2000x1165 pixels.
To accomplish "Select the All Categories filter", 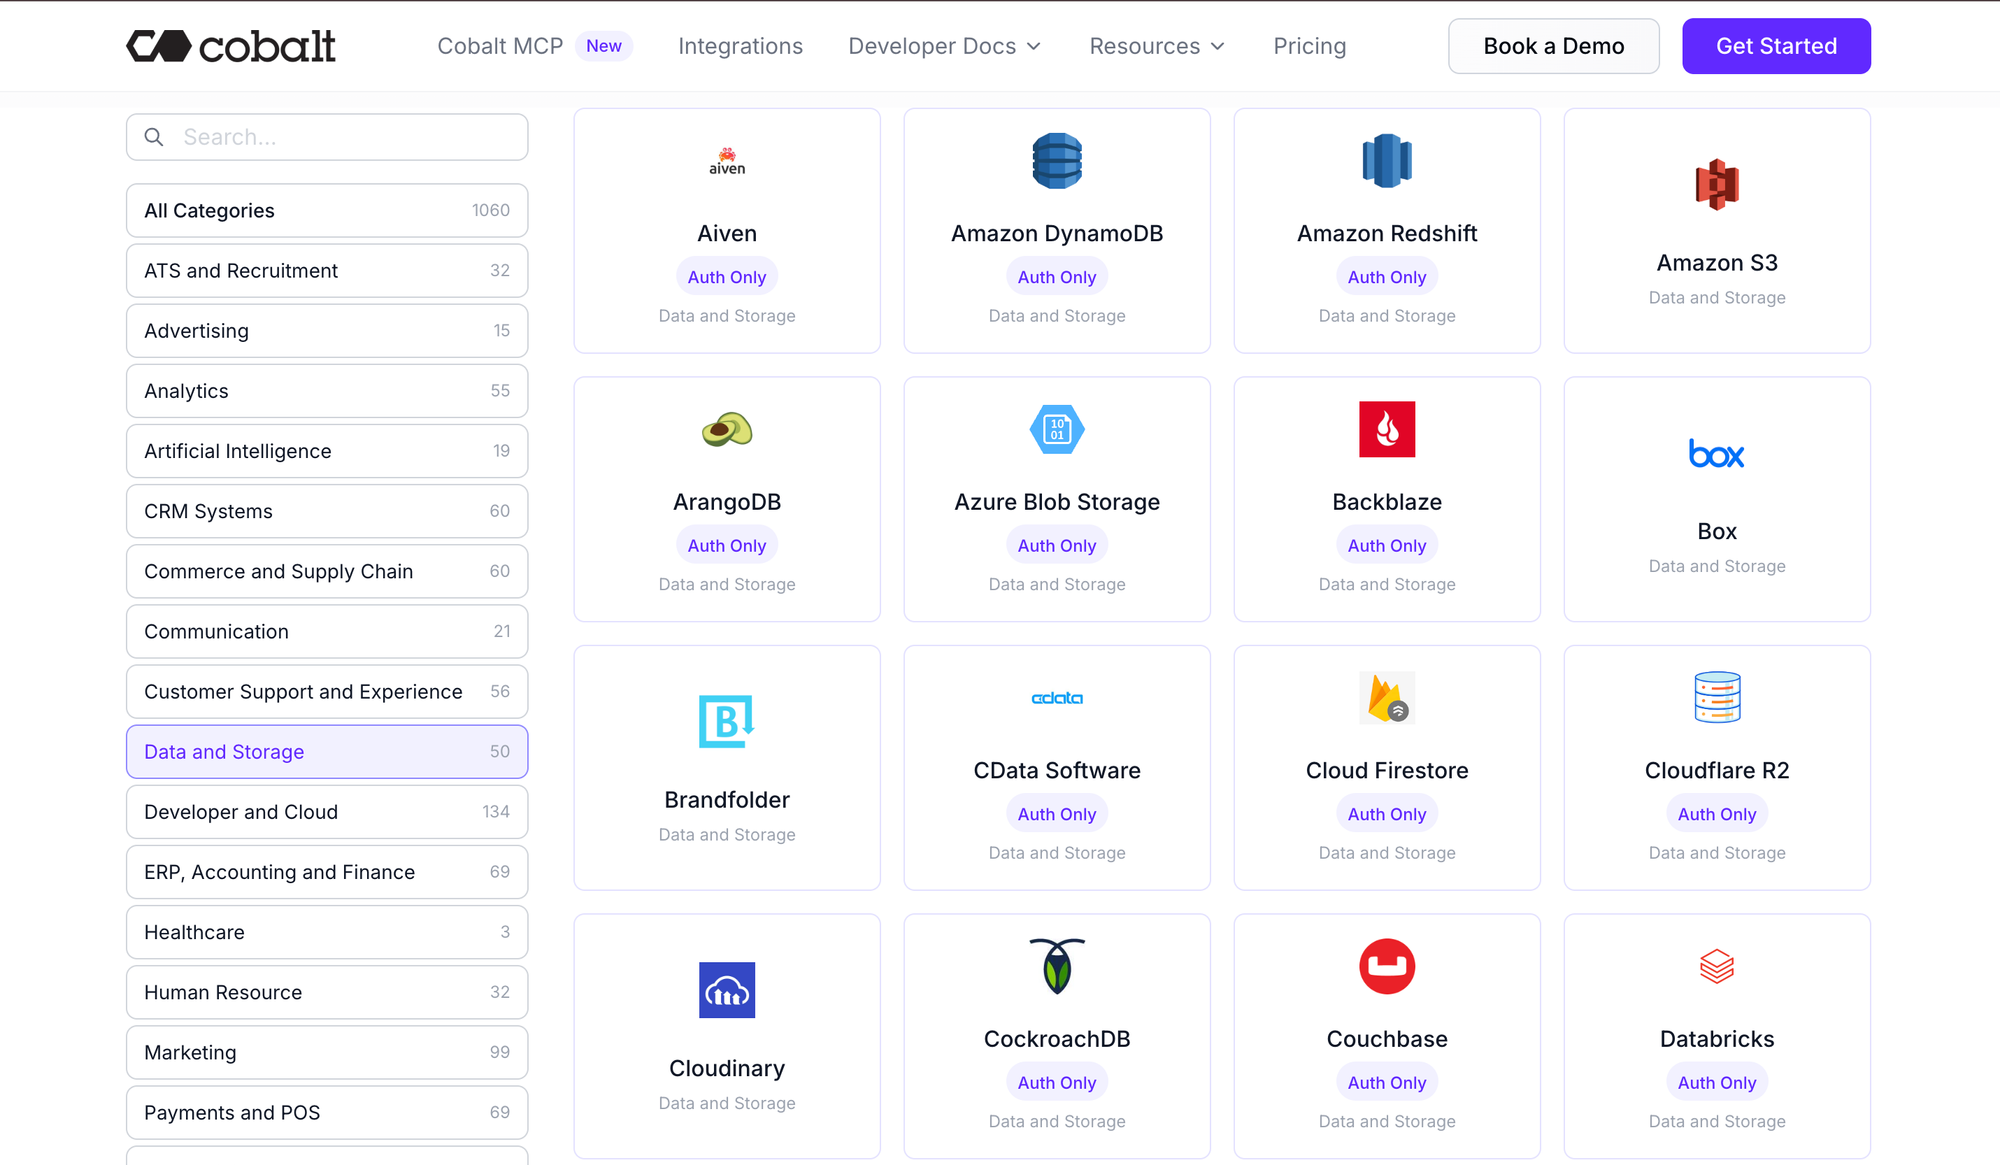I will click(327, 210).
